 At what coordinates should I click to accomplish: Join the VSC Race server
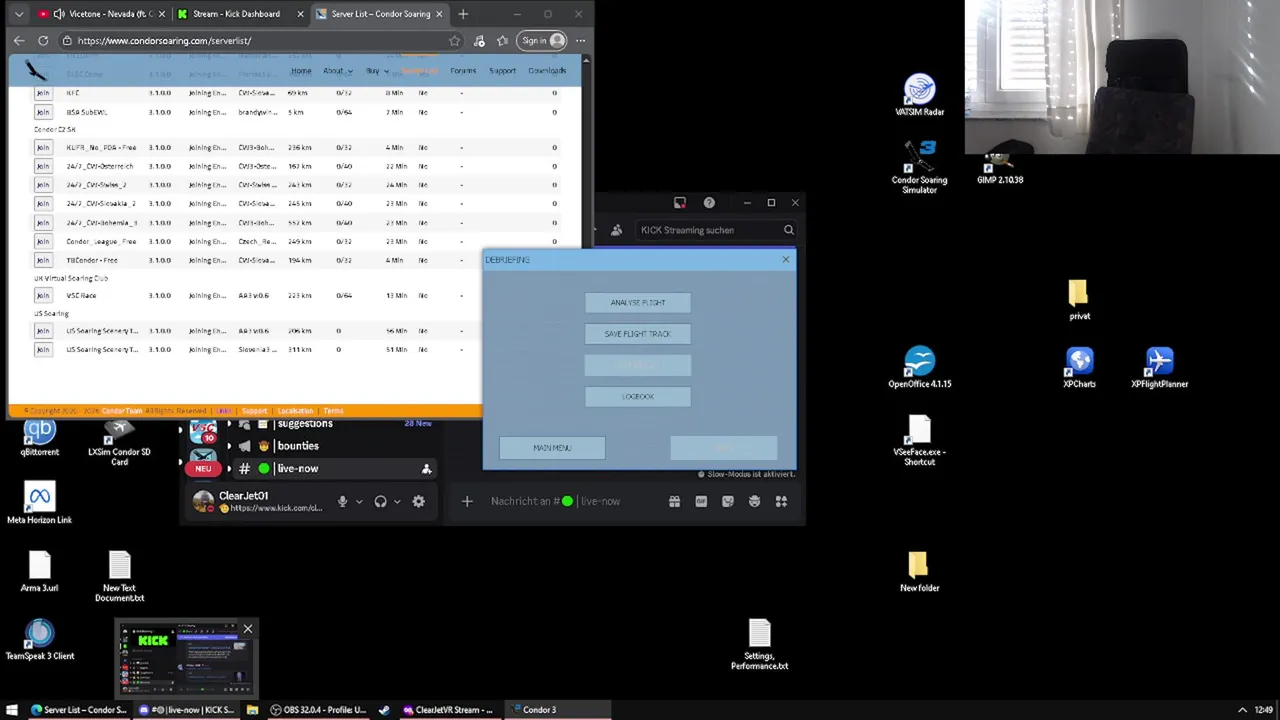(42, 296)
